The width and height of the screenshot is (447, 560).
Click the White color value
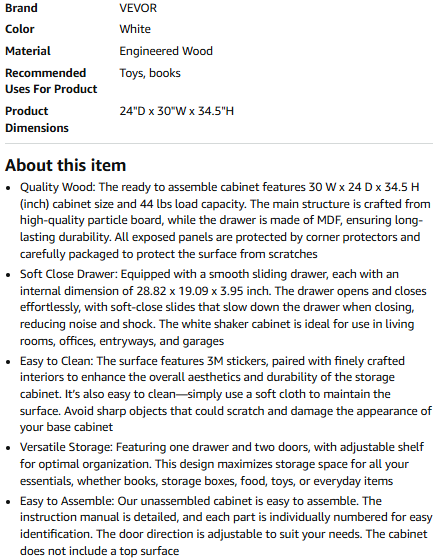point(135,29)
